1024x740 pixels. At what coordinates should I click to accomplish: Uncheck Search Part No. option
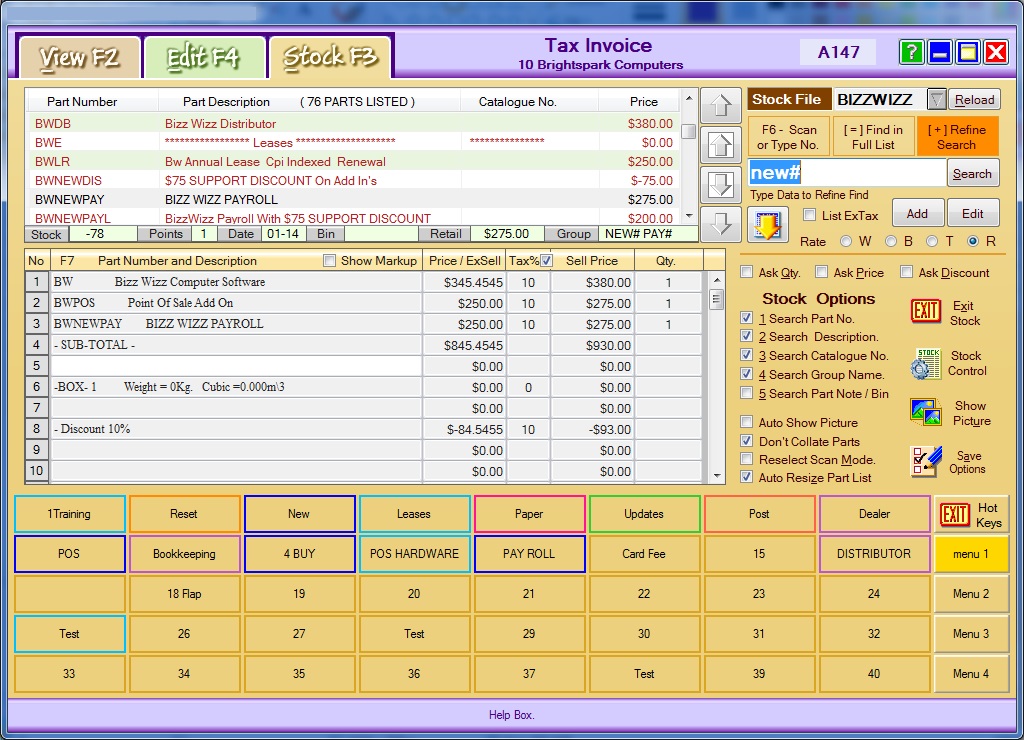click(x=746, y=318)
